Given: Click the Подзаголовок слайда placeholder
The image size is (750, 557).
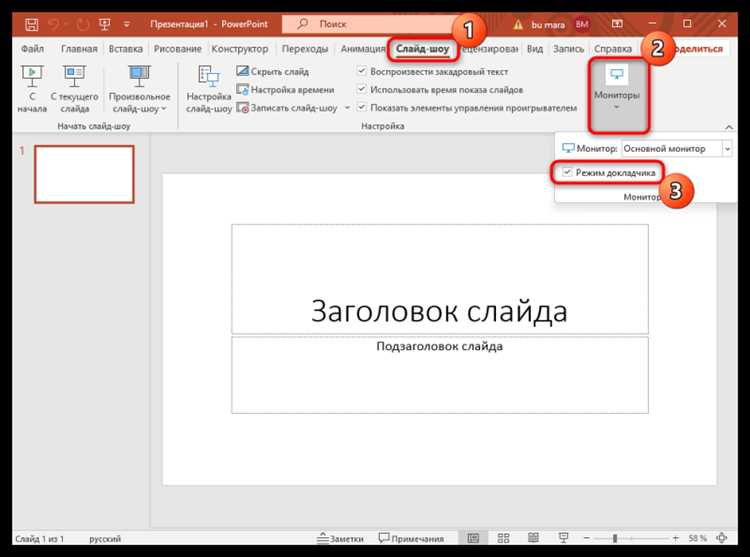Looking at the screenshot, I should coord(440,375).
